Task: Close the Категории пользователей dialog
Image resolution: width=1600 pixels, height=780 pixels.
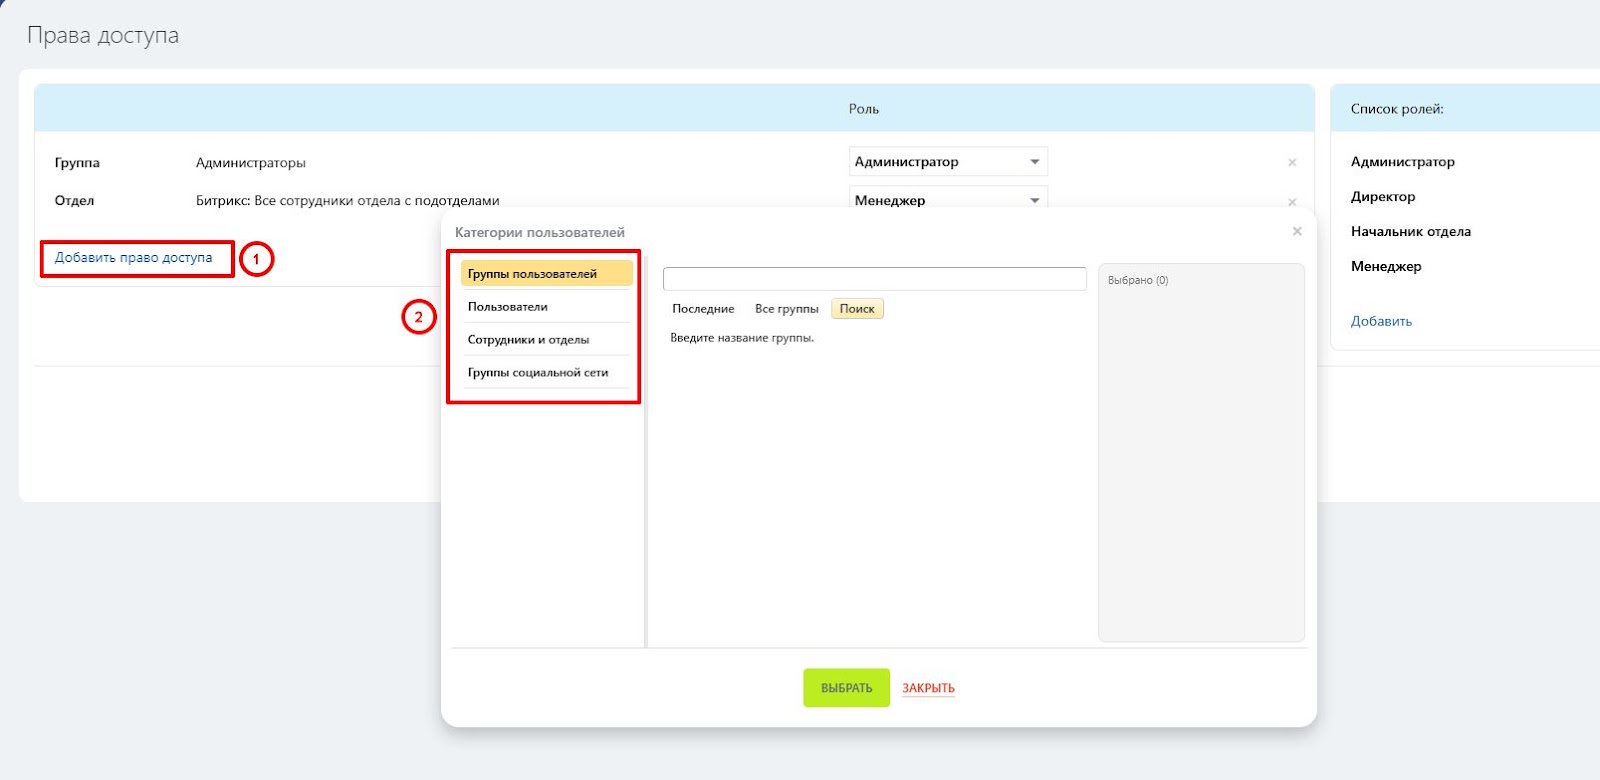Action: click(x=1297, y=231)
